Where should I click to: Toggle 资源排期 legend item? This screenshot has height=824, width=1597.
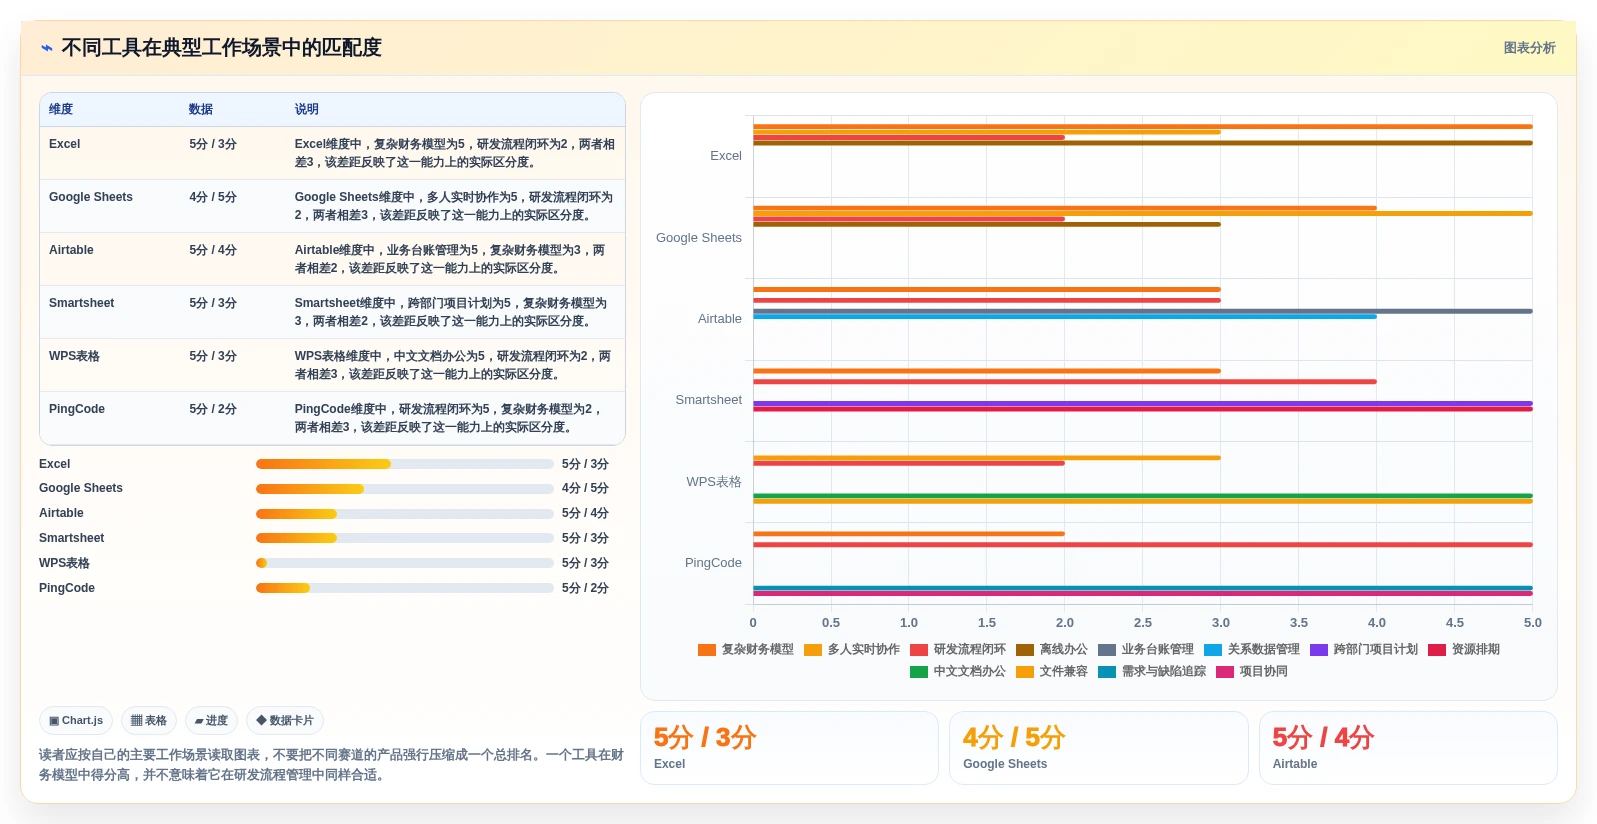click(1464, 650)
